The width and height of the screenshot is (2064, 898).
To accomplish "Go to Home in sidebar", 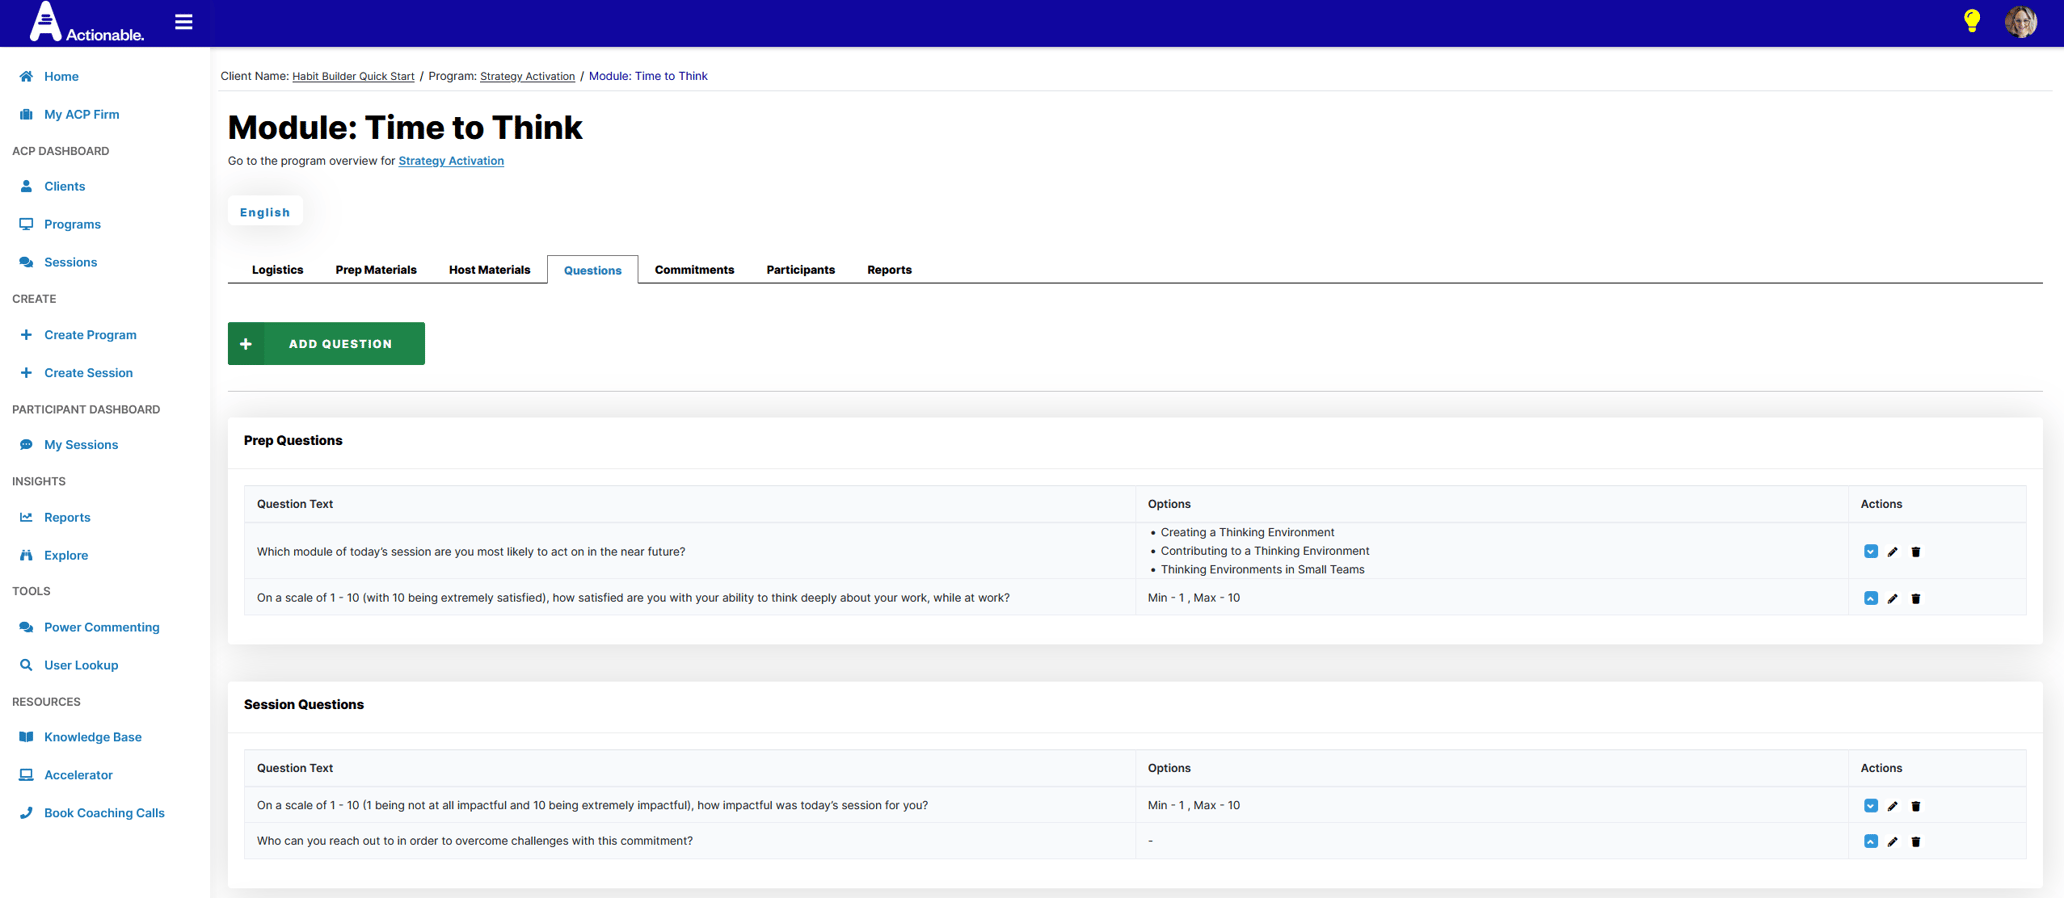I will point(61,76).
